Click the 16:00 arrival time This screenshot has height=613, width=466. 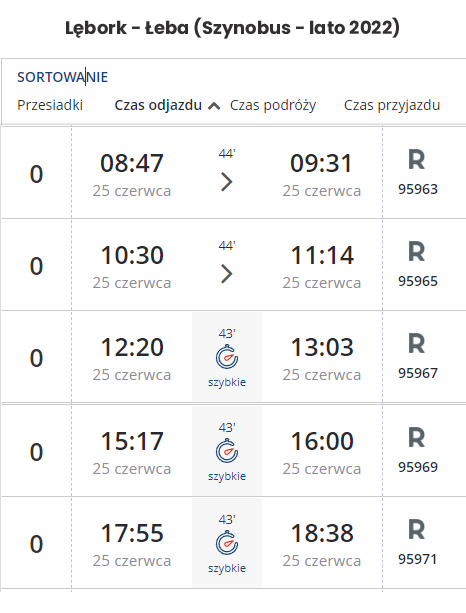322,441
